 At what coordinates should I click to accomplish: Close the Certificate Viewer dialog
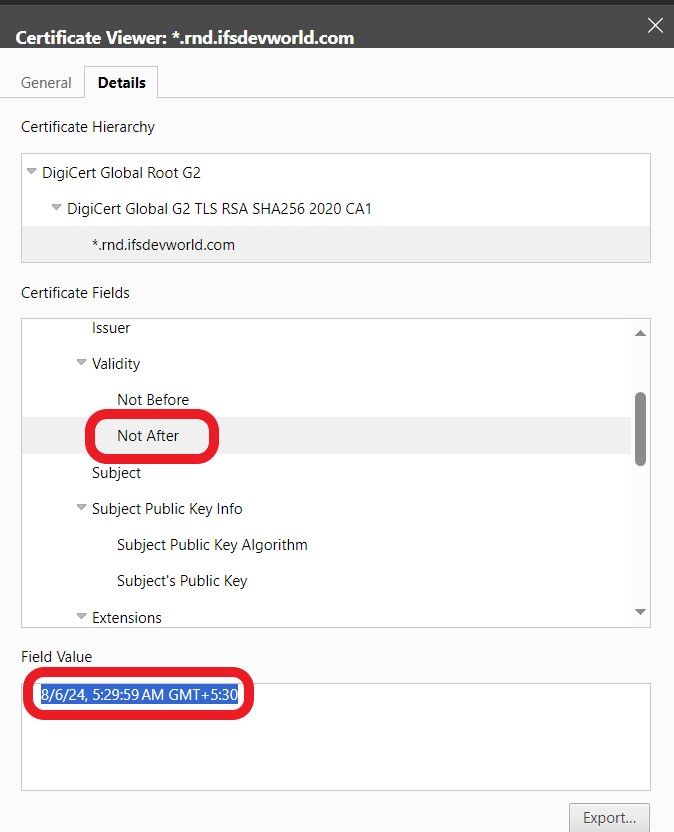(655, 25)
